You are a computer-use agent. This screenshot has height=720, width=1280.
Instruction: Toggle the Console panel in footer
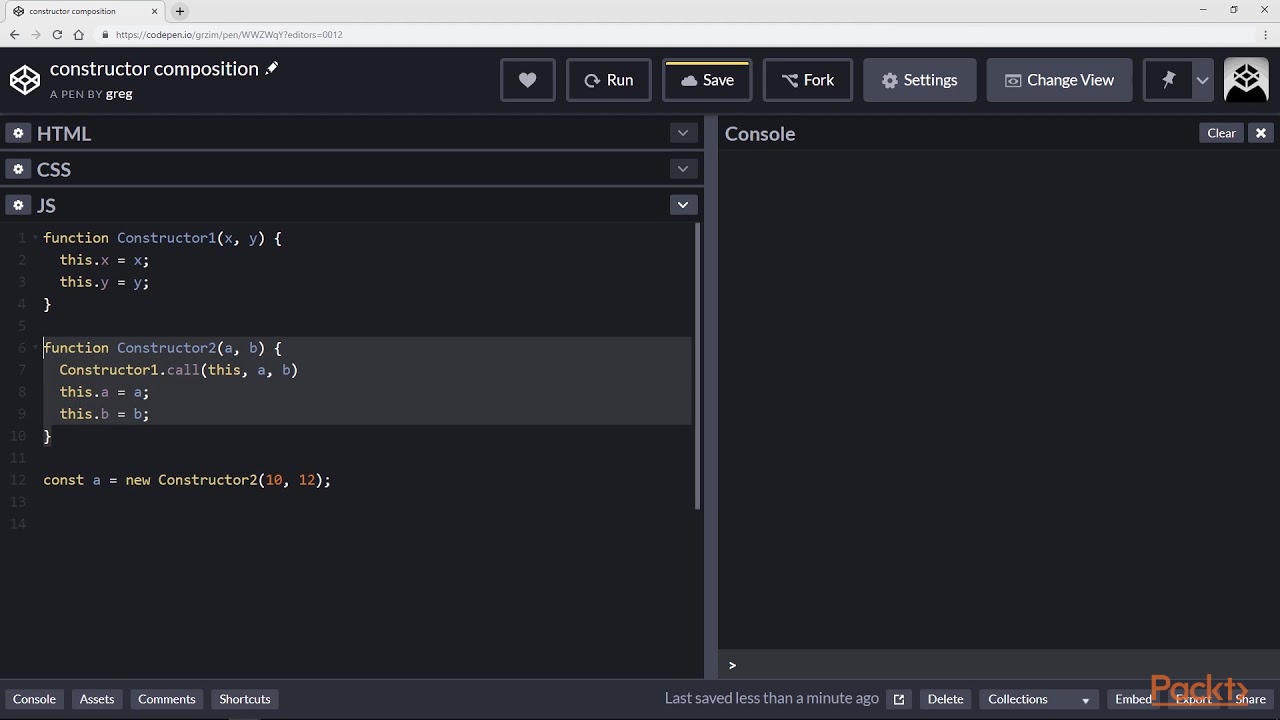[34, 699]
